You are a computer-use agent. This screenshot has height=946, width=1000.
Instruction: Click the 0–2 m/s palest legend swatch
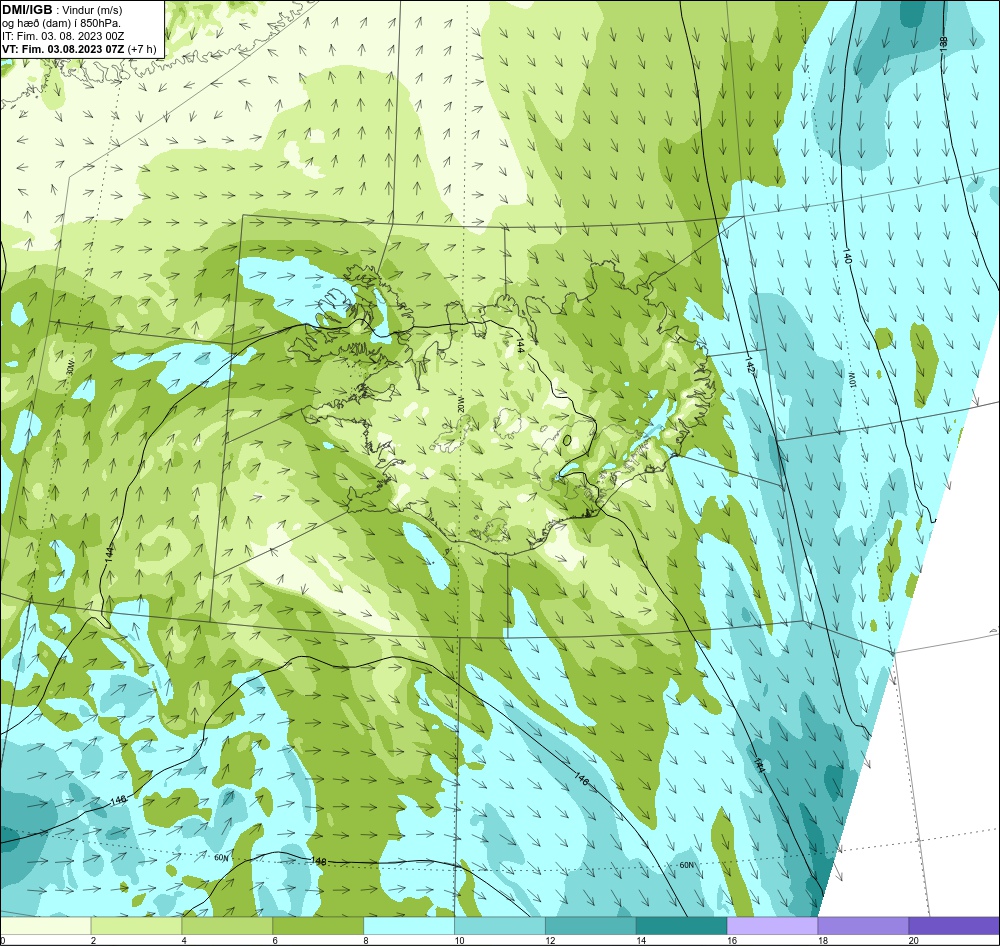tap(46, 926)
